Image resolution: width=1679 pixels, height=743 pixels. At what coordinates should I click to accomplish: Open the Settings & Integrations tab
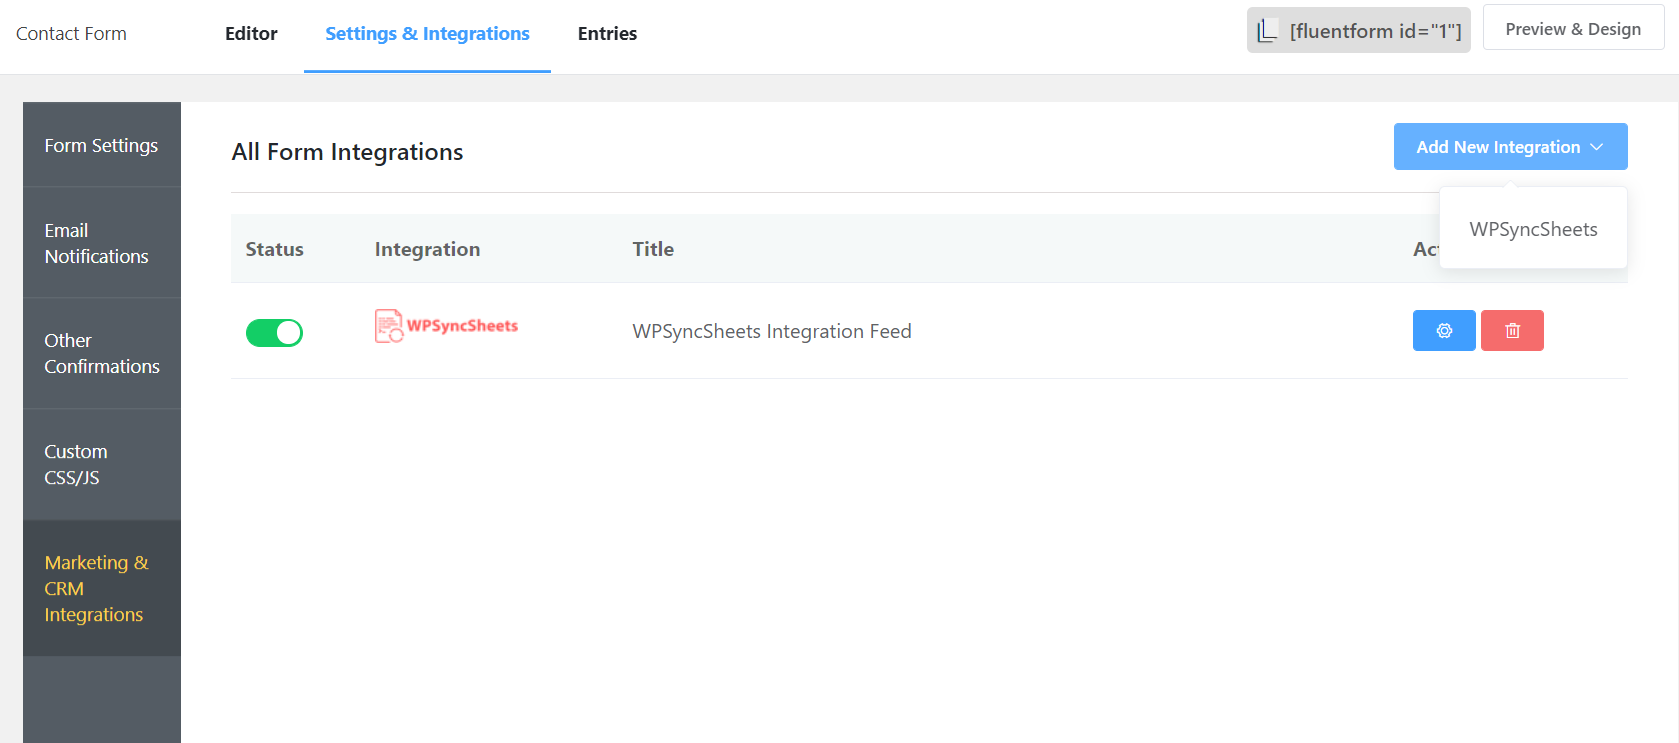point(427,33)
